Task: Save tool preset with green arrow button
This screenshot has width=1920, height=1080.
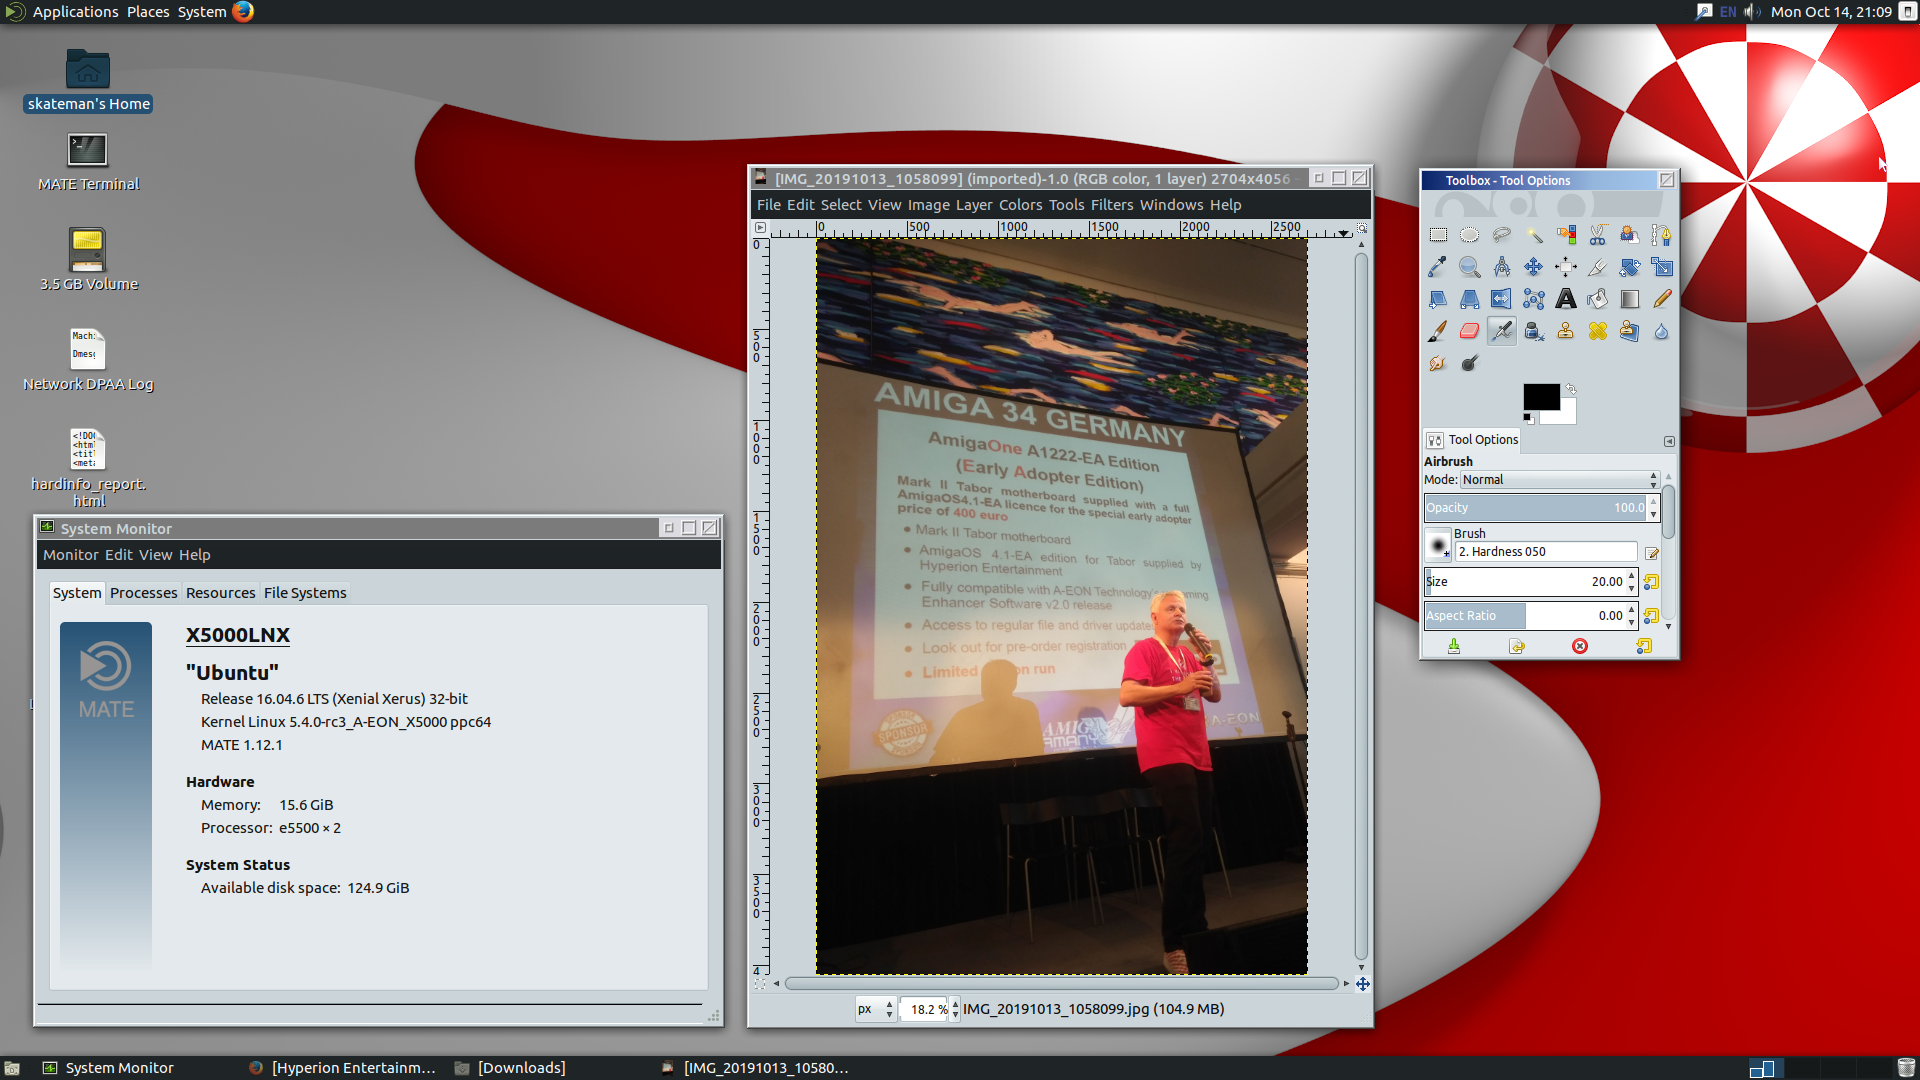Action: tap(1454, 646)
